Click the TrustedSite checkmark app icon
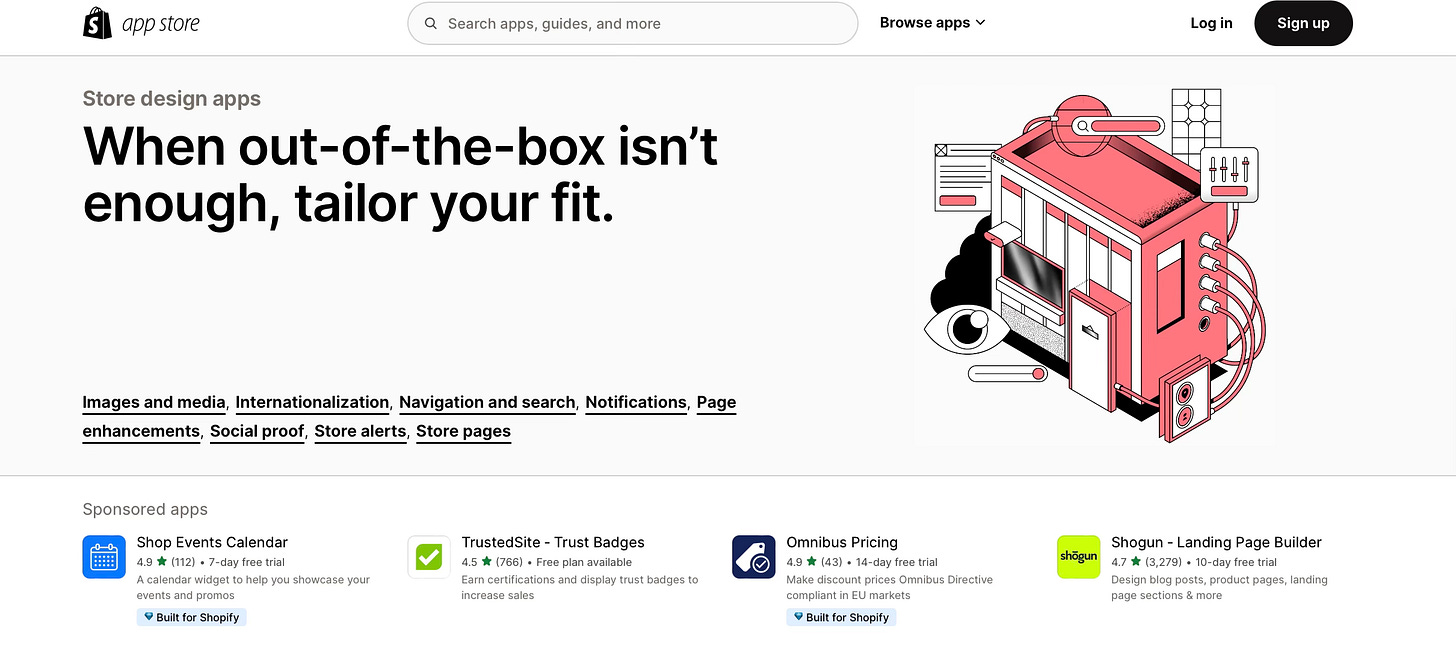1456x647 pixels. click(429, 557)
